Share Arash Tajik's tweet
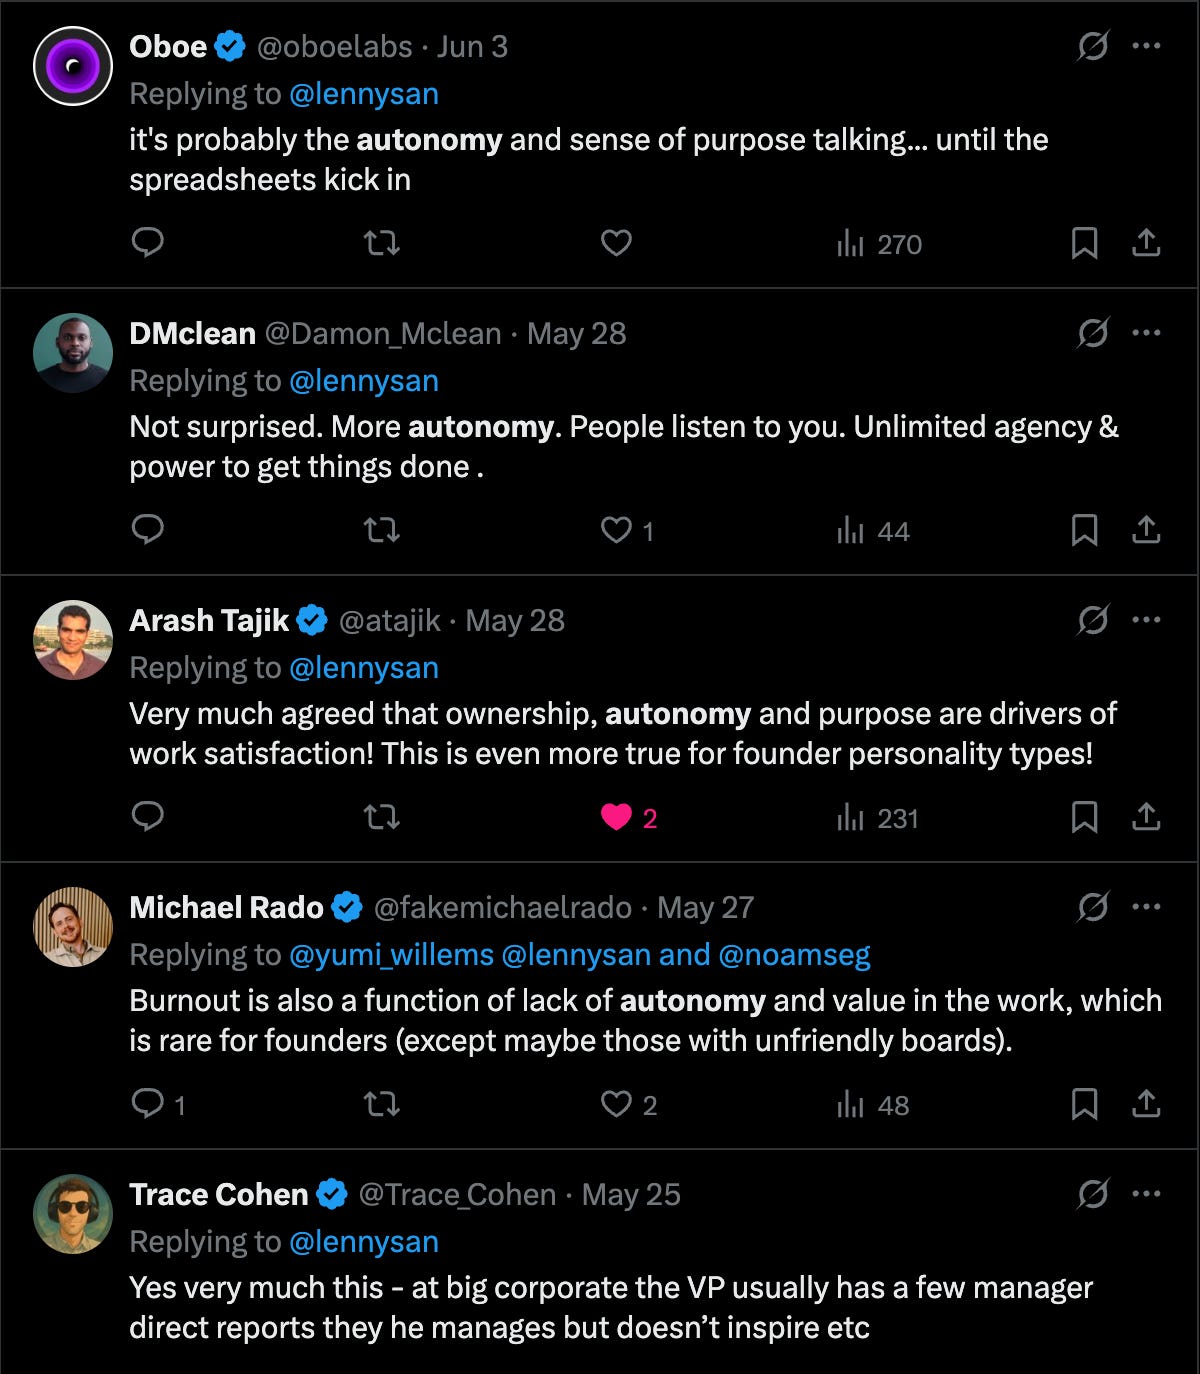 (1146, 817)
